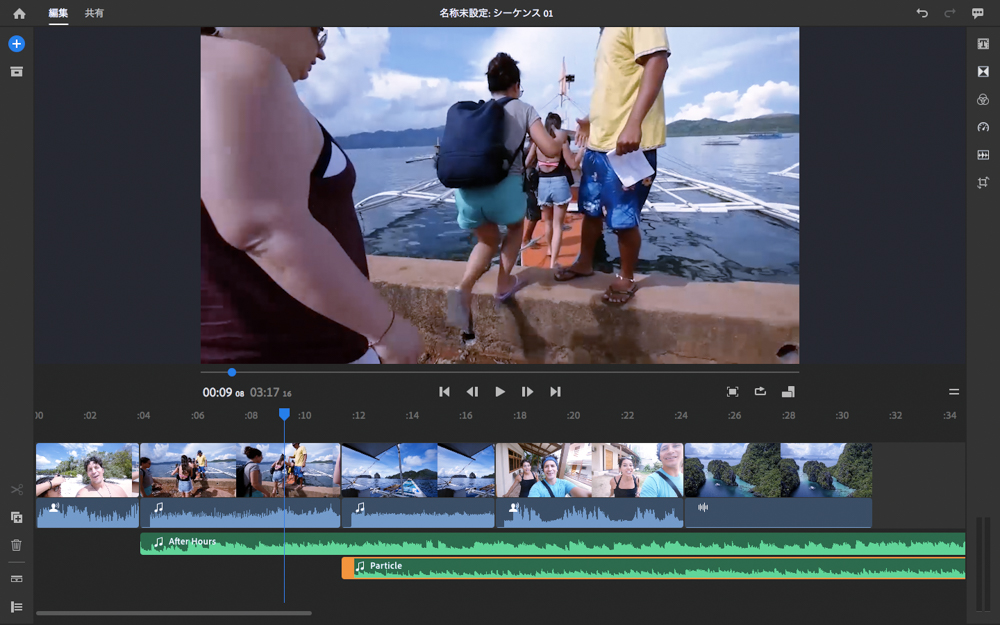Viewport: 1000px width, 625px height.
Task: Click the timeline horizontal scrollbar
Action: pyautogui.click(x=173, y=613)
